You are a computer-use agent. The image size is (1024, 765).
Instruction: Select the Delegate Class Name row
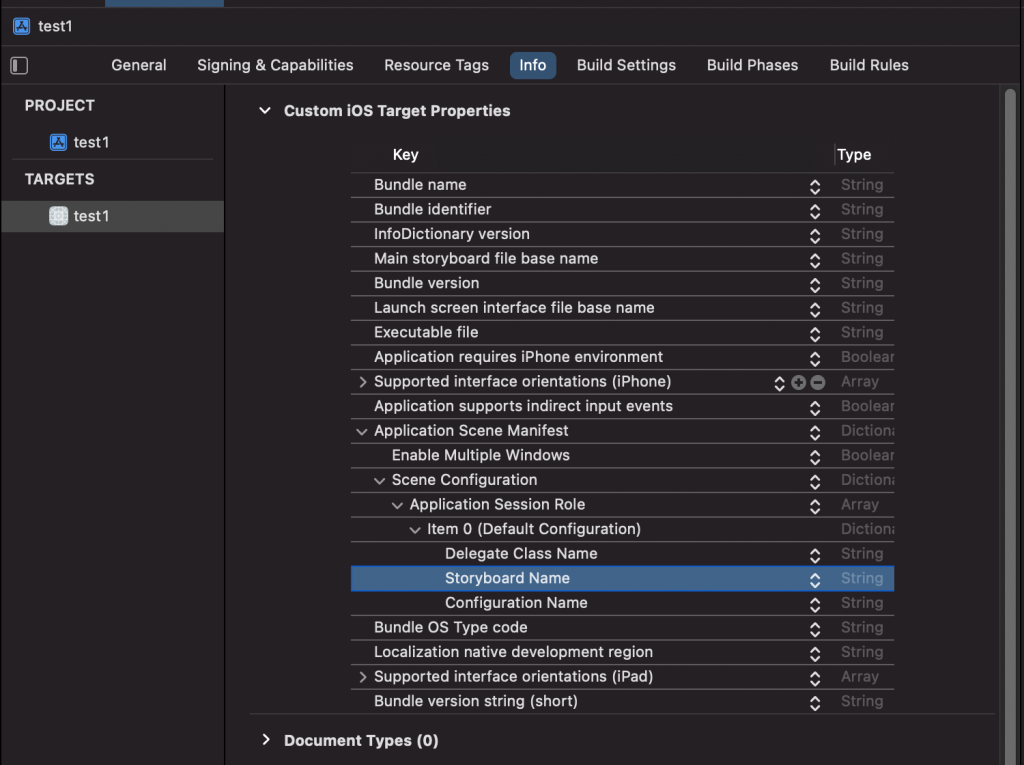click(x=521, y=554)
